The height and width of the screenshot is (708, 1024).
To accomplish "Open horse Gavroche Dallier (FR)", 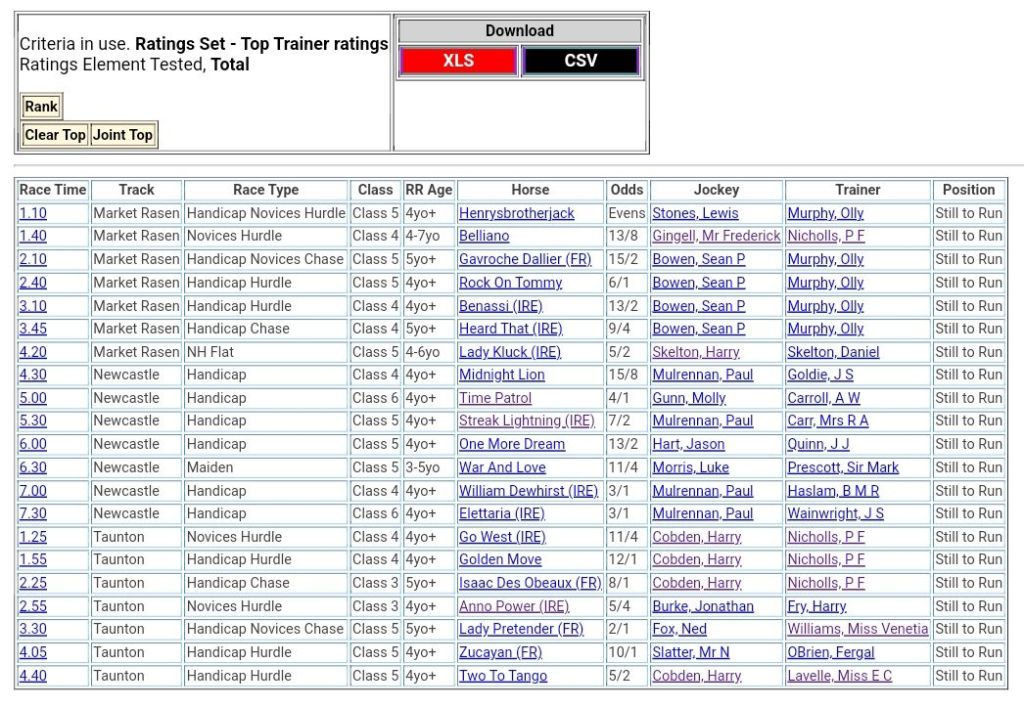I will pos(524,259).
